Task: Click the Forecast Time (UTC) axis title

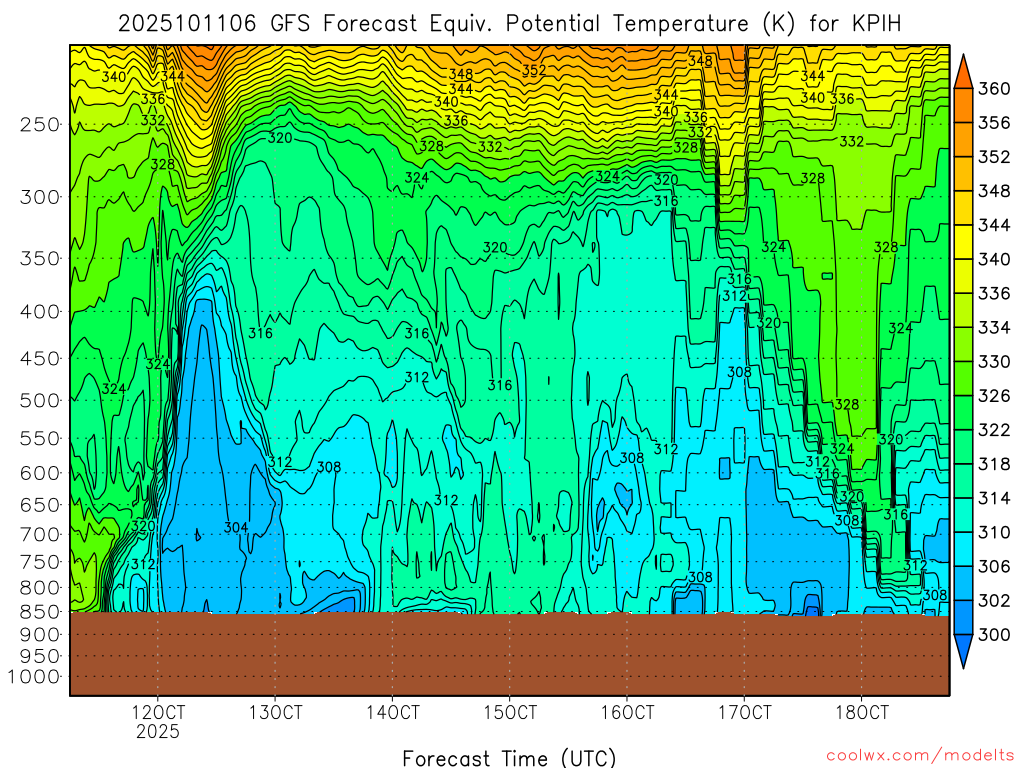Action: [509, 758]
